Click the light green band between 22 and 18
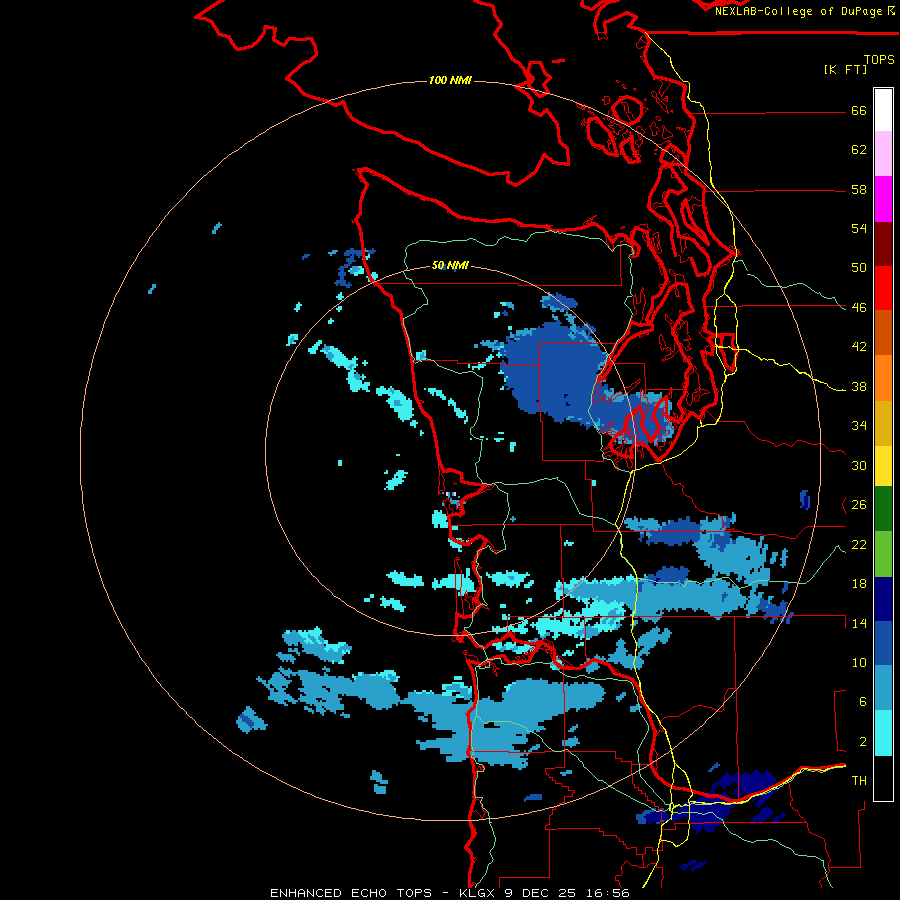The width and height of the screenshot is (900, 900). (x=883, y=554)
